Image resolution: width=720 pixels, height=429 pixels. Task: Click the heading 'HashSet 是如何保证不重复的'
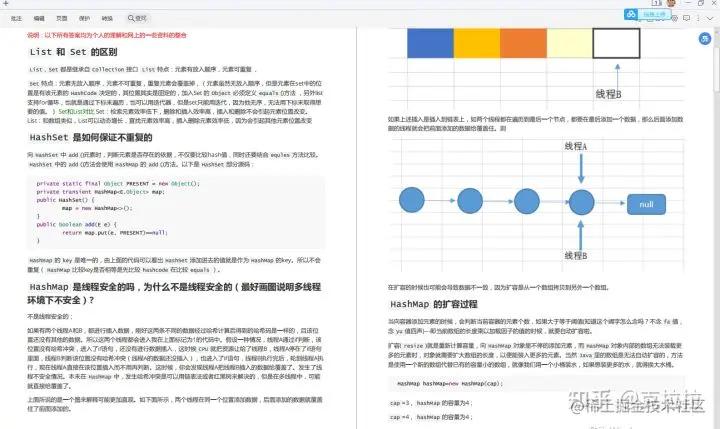coord(91,137)
